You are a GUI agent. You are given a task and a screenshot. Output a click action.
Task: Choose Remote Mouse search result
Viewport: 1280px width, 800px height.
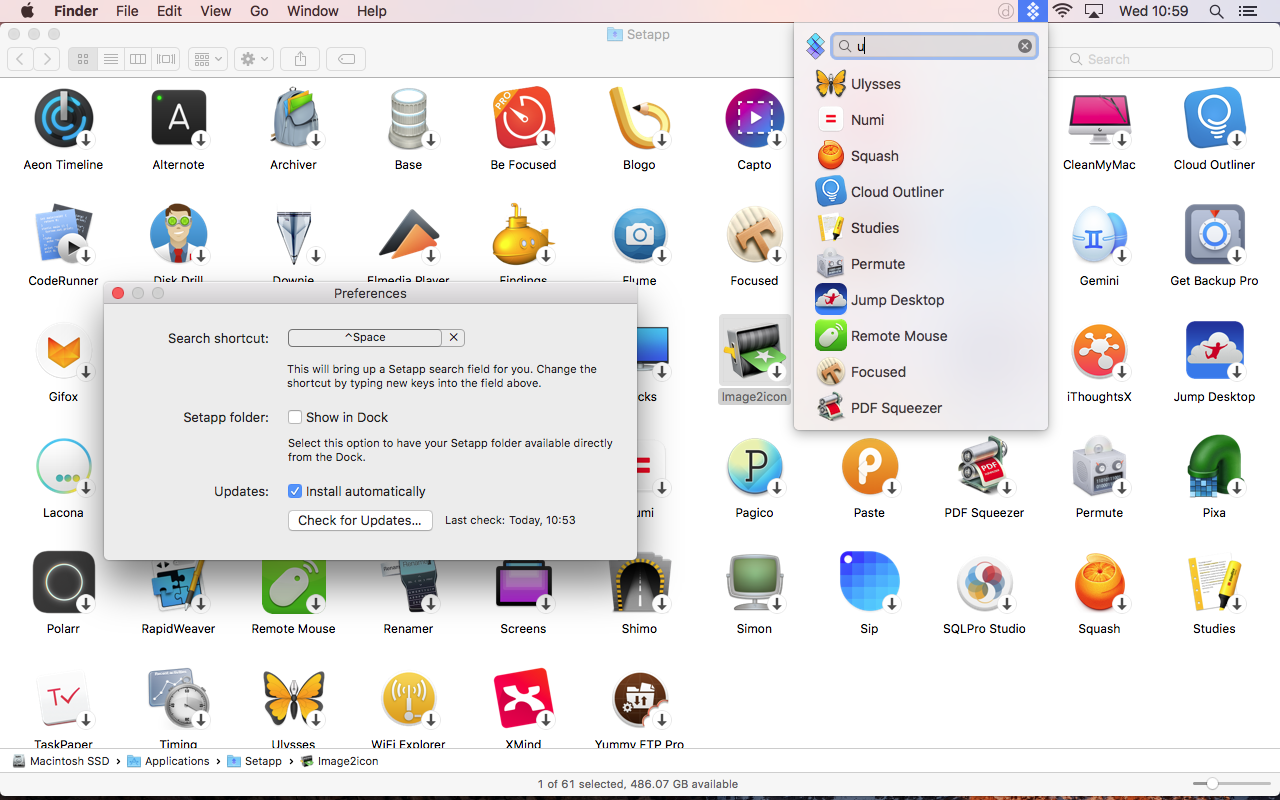[x=921, y=336]
